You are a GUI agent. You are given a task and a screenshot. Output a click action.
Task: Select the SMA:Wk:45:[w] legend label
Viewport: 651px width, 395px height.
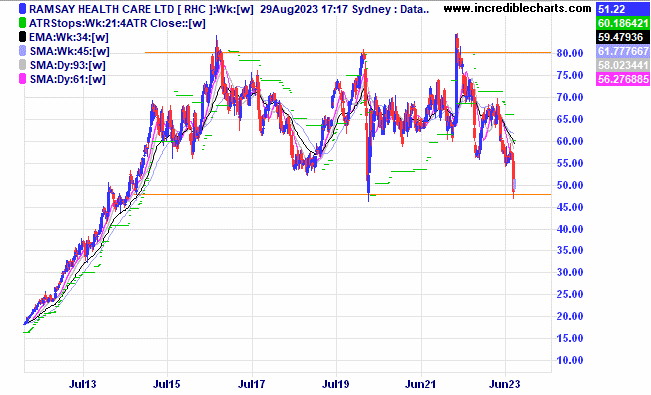click(69, 52)
